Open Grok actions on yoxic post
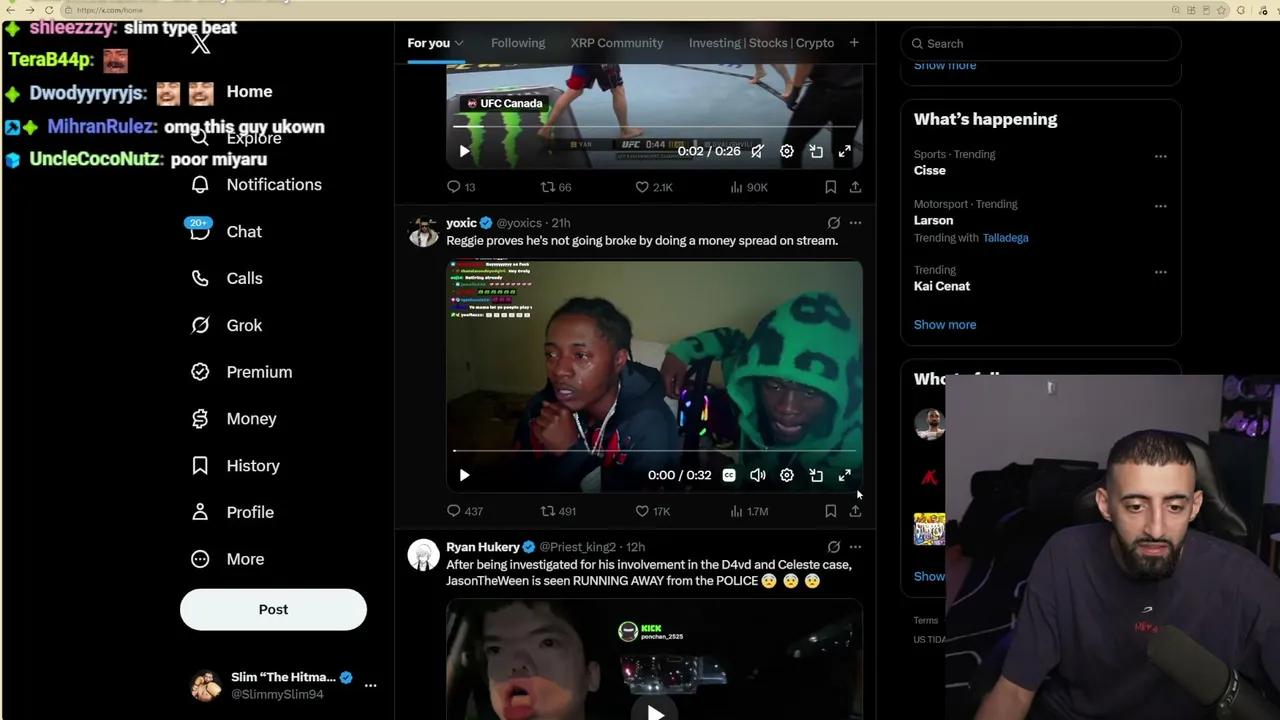This screenshot has width=1280, height=720. point(833,223)
